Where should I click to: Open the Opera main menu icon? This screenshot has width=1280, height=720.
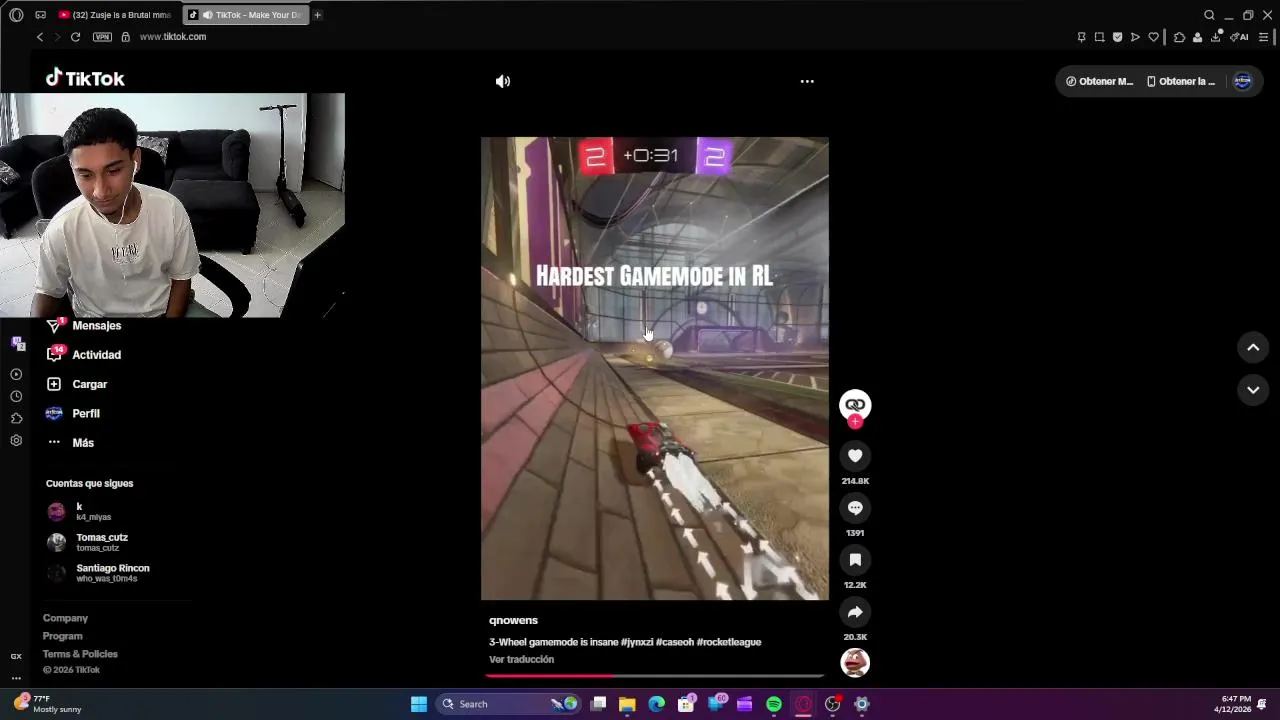(16, 15)
